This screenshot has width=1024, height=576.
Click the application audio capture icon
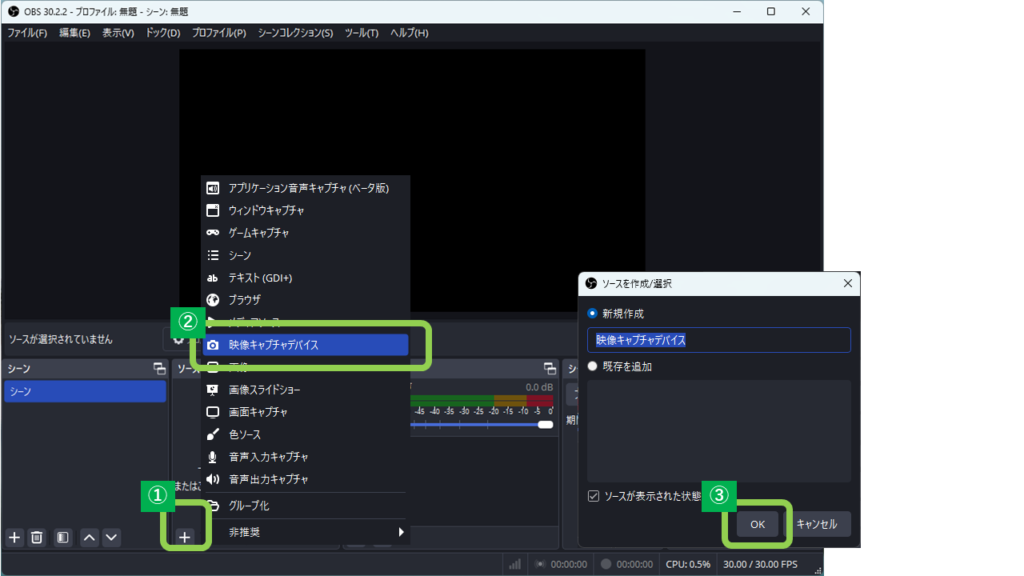pyautogui.click(x=213, y=188)
